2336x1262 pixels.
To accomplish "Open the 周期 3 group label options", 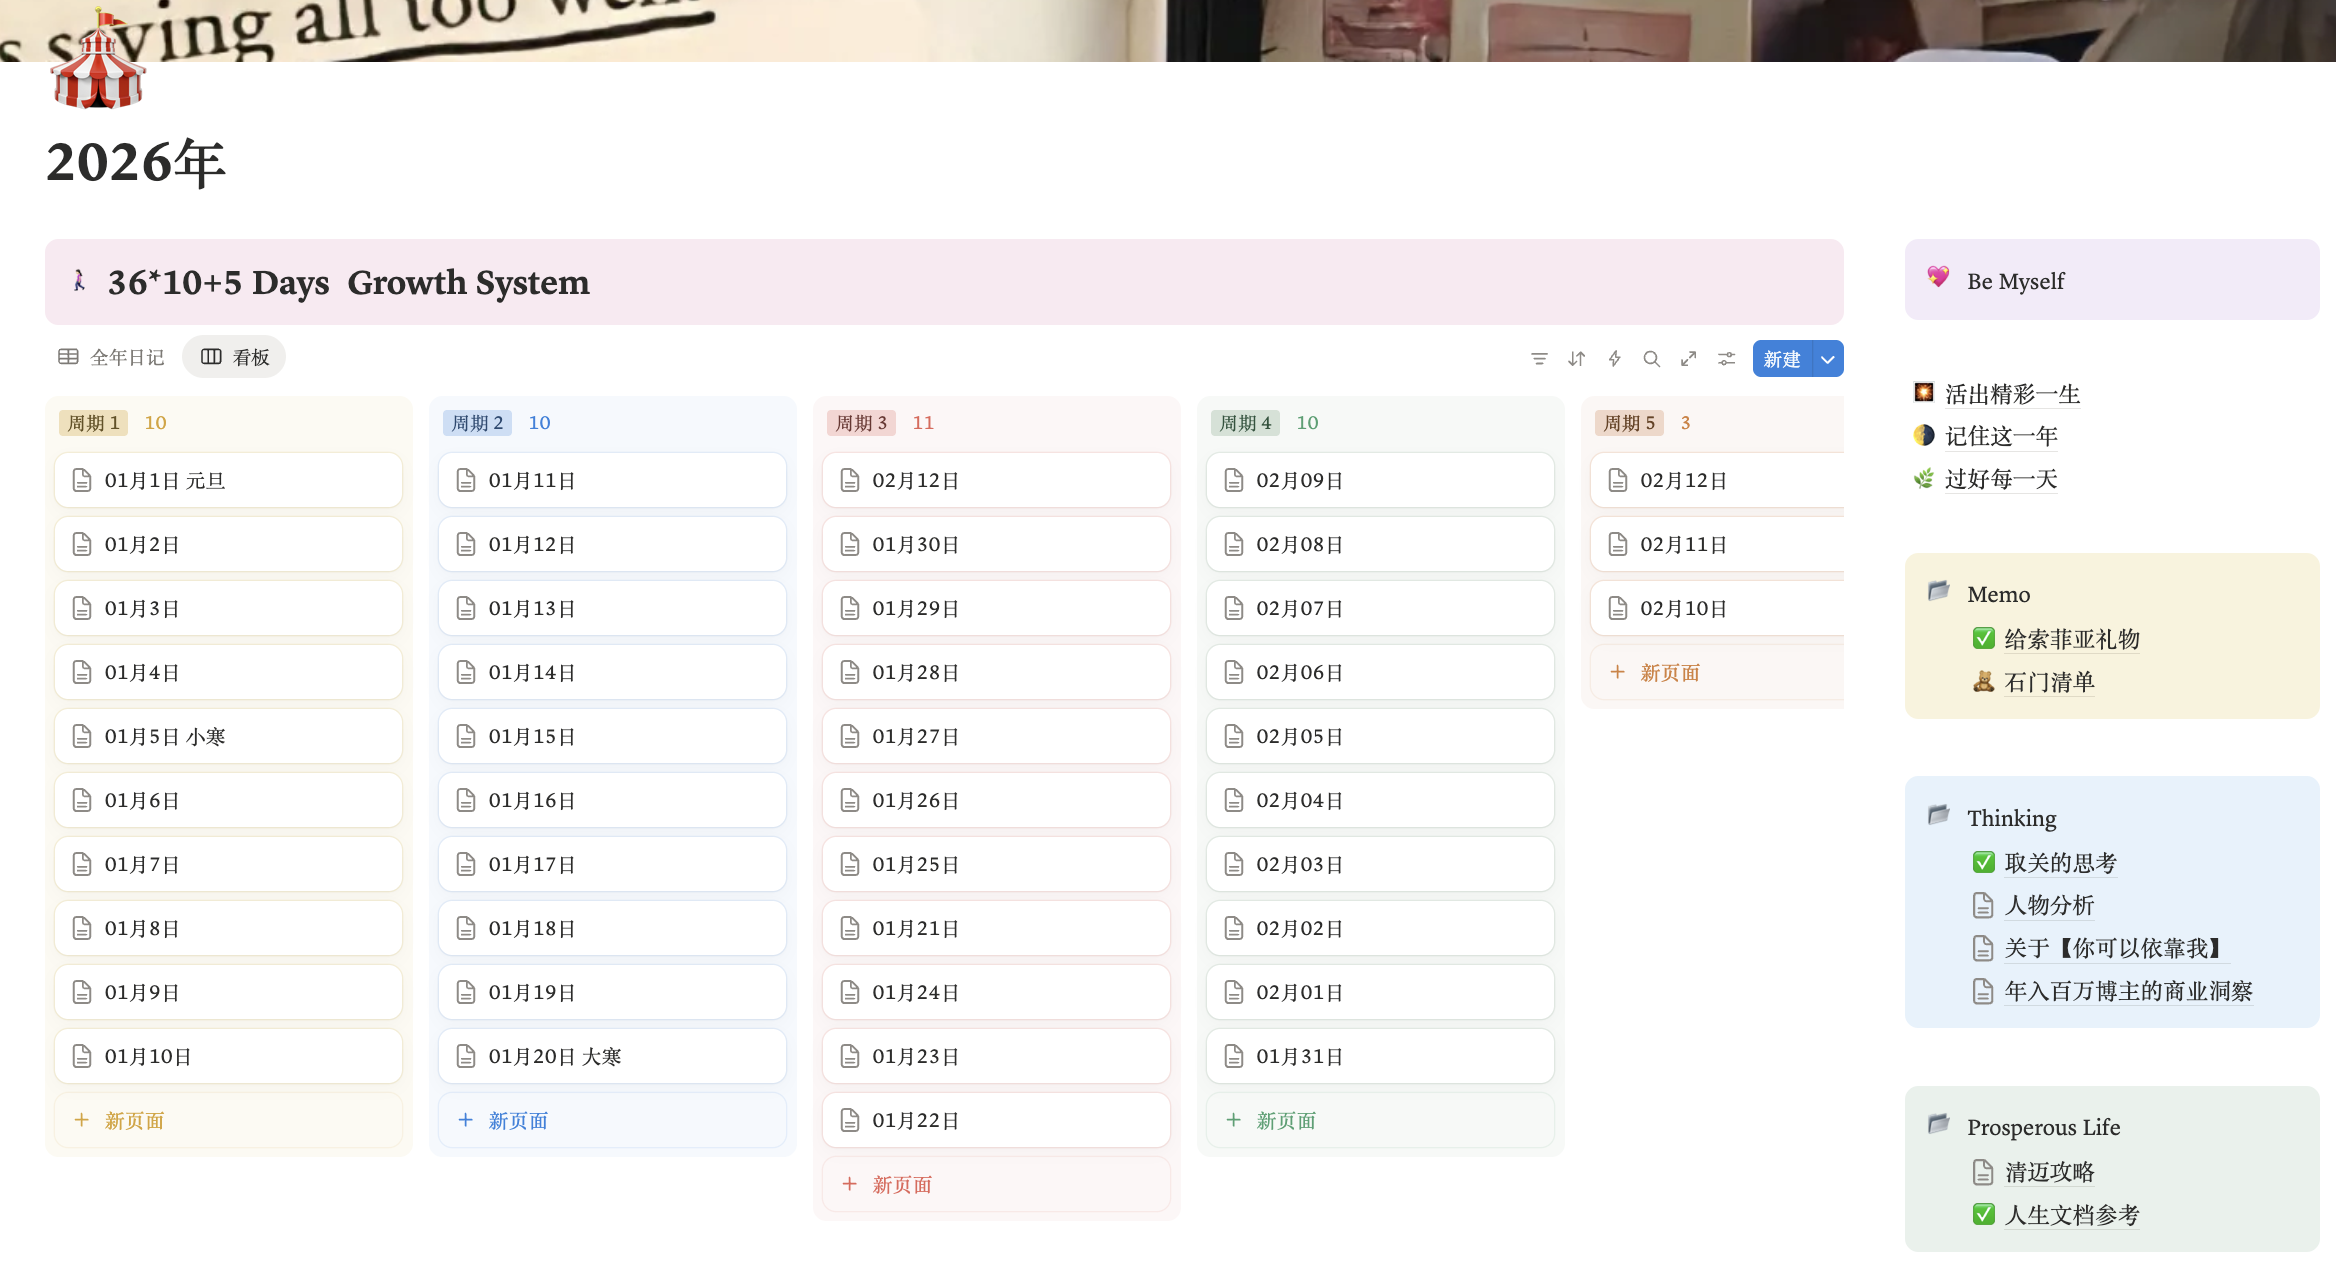I will pyautogui.click(x=861, y=423).
